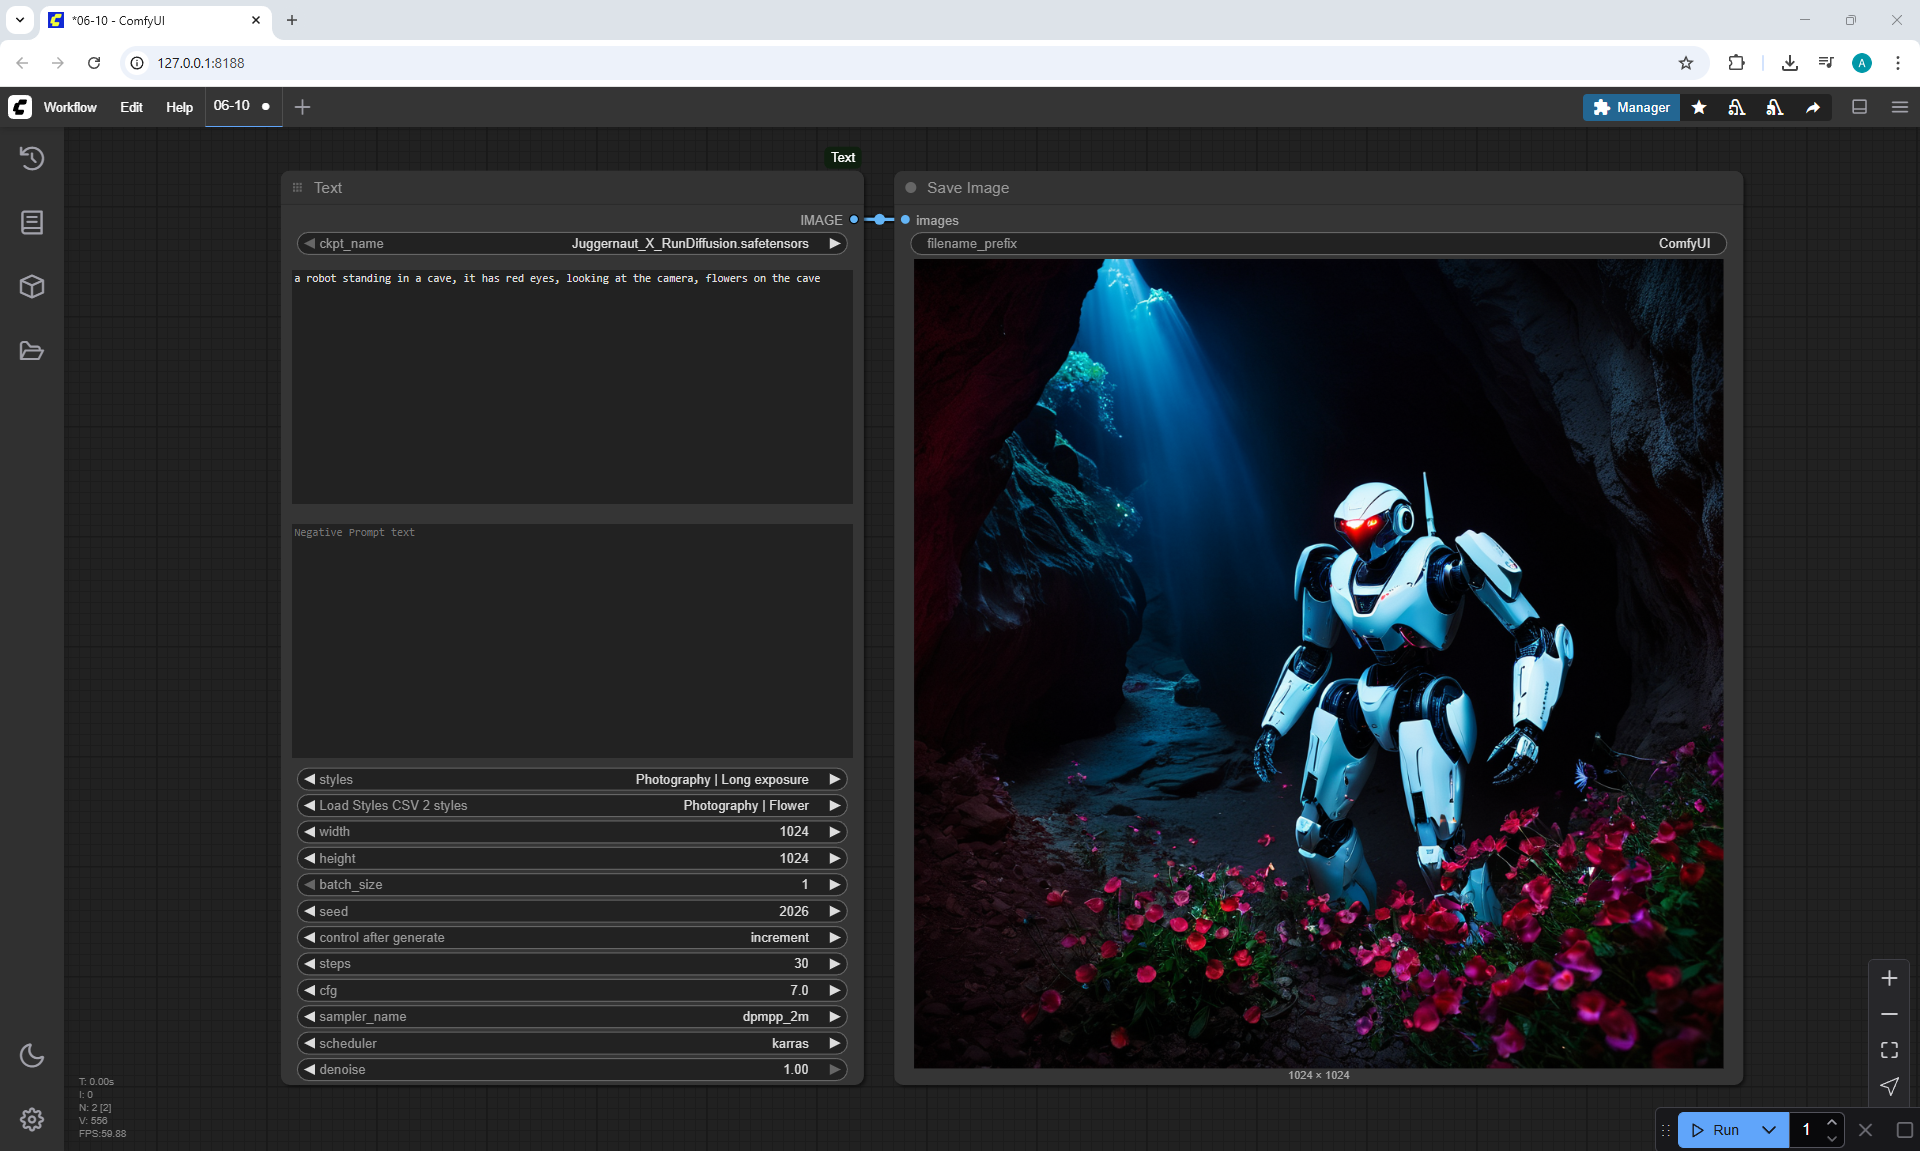1920x1151 pixels.
Task: Toggle the bottom panel icon
Action: pyautogui.click(x=1859, y=107)
